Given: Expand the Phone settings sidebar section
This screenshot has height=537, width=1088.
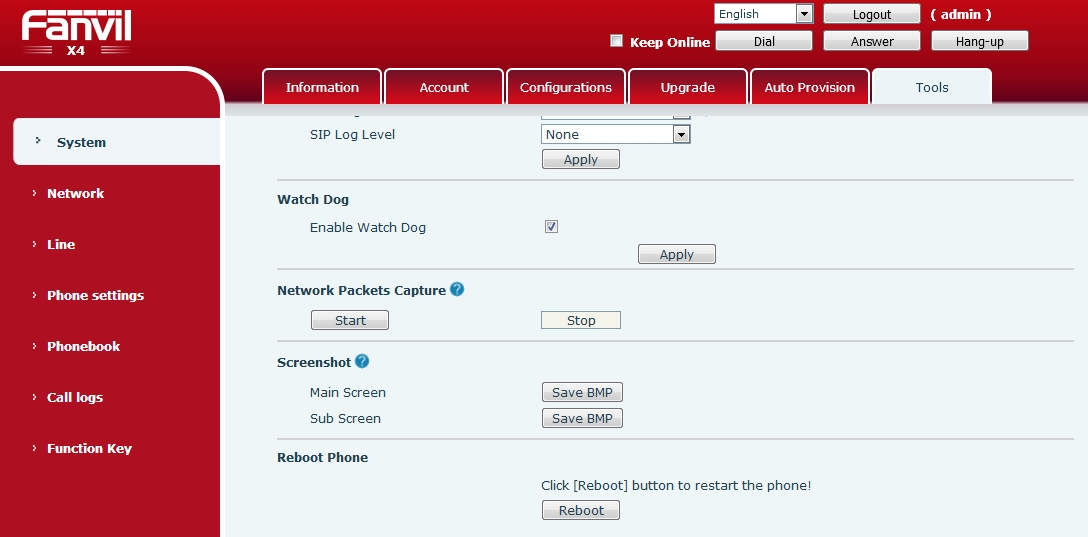Looking at the screenshot, I should 95,295.
